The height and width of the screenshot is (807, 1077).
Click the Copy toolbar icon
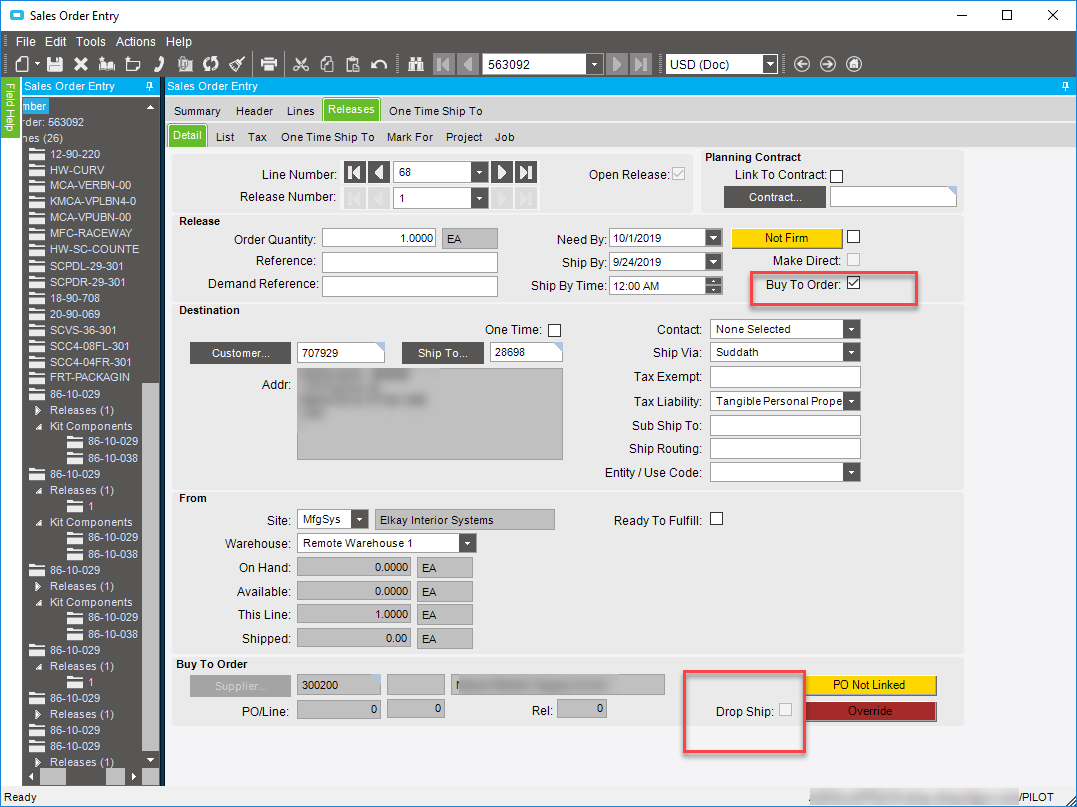point(328,64)
